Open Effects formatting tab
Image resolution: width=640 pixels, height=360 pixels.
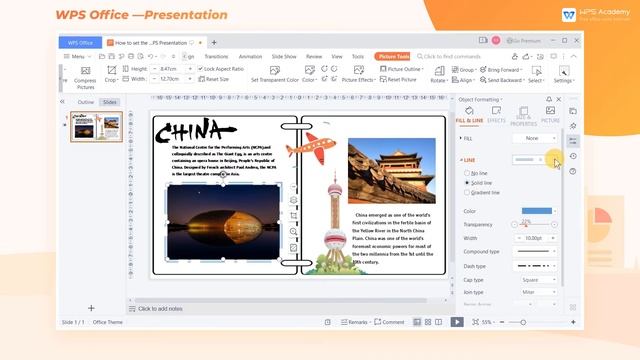496,115
